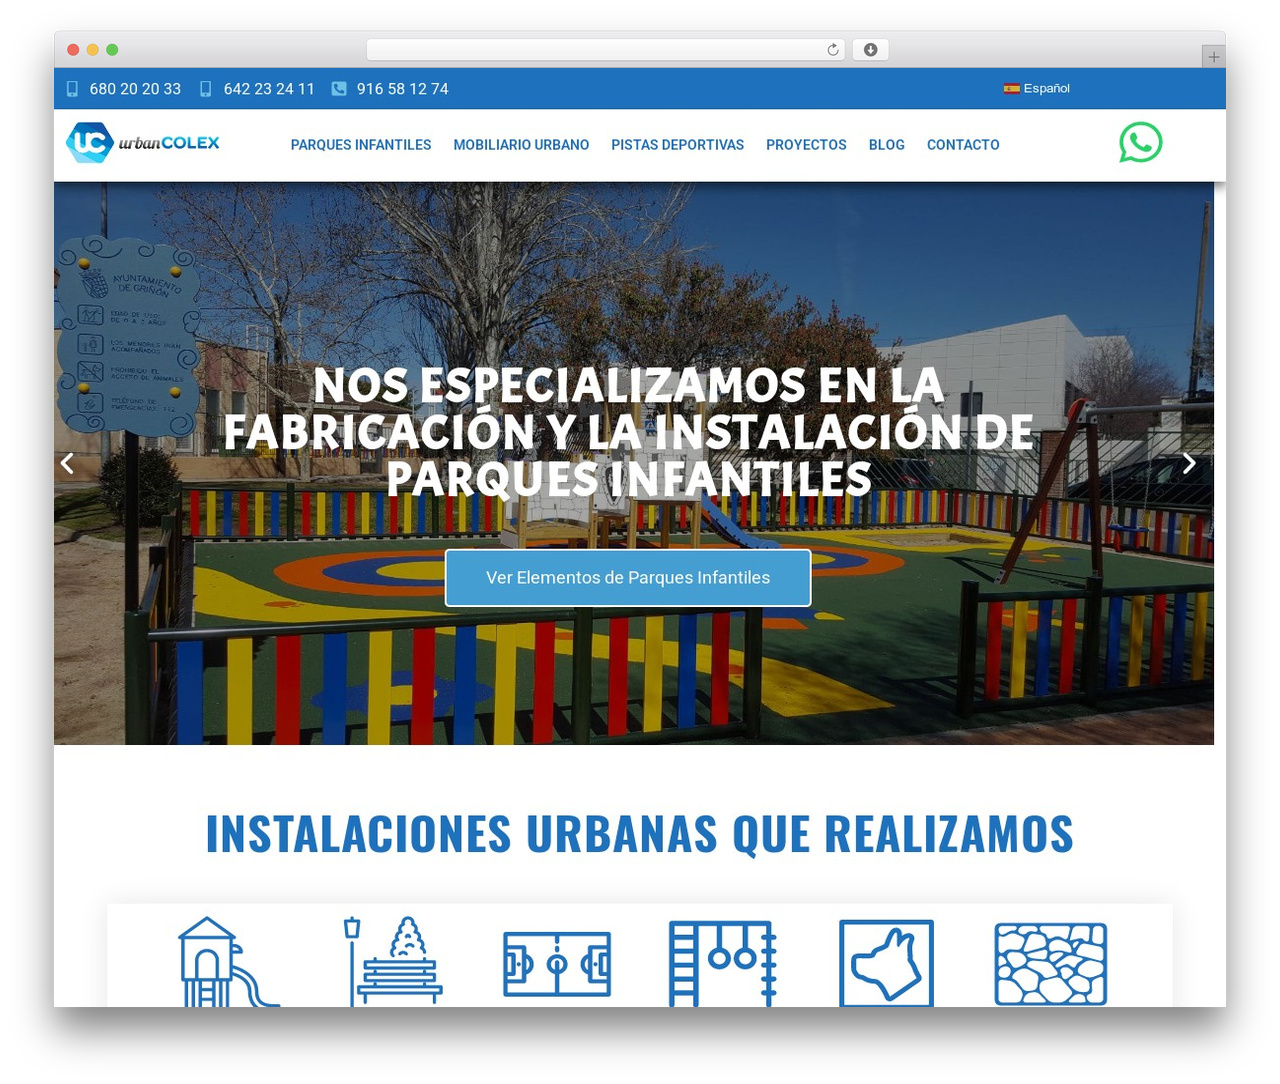Open a new browser tab with plus
Screen dimensions: 1280x1084
coord(1213,57)
